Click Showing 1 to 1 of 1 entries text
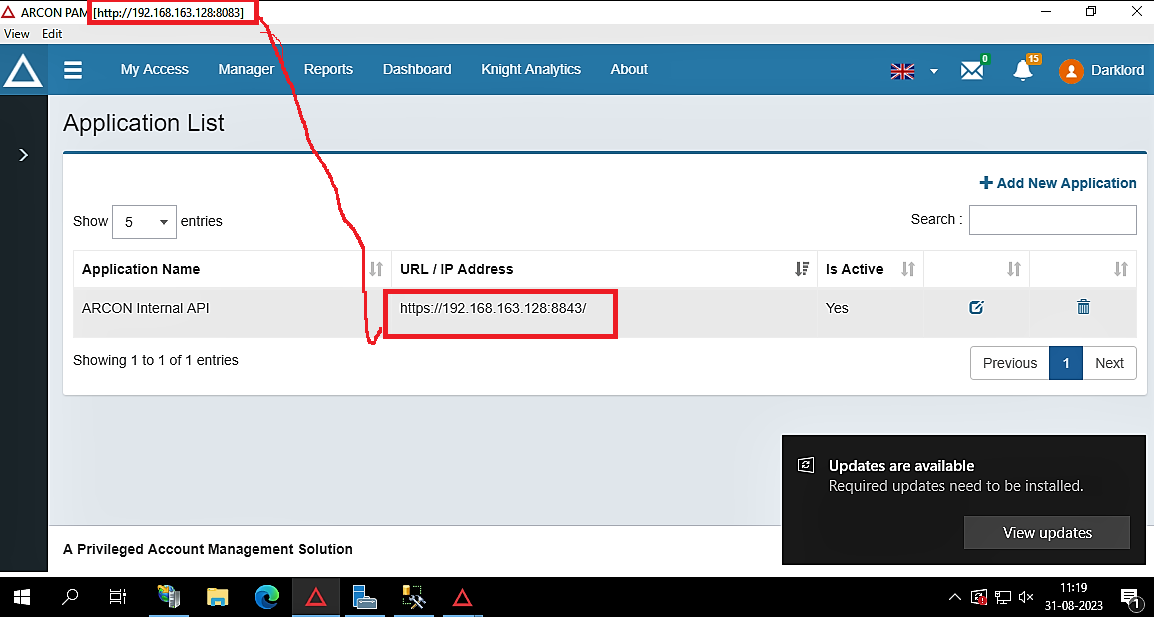 (156, 360)
